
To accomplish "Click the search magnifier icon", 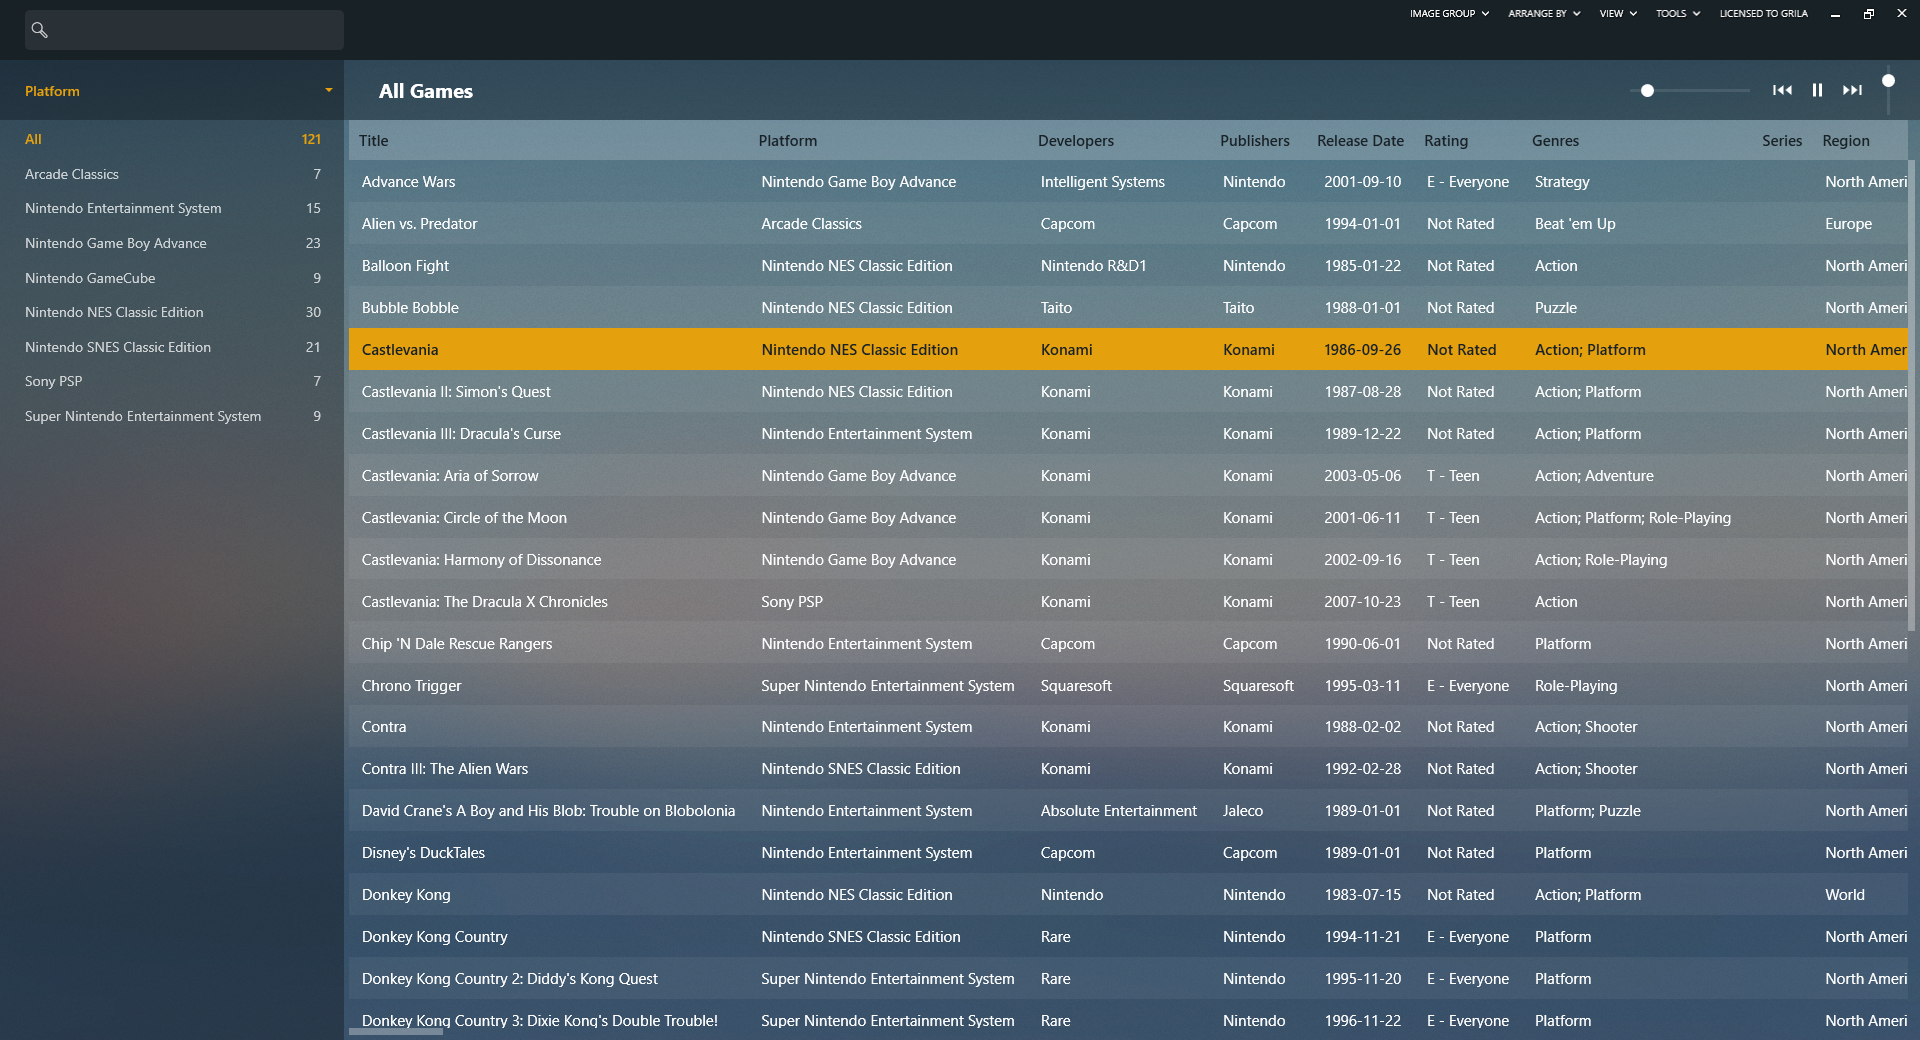I will (x=40, y=30).
